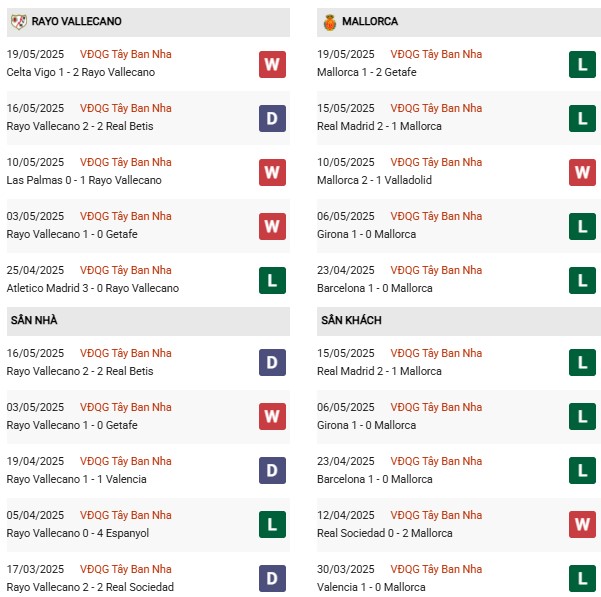601x597 pixels.
Task: Select the SÂN NHÀ section header
Action: coord(34,320)
